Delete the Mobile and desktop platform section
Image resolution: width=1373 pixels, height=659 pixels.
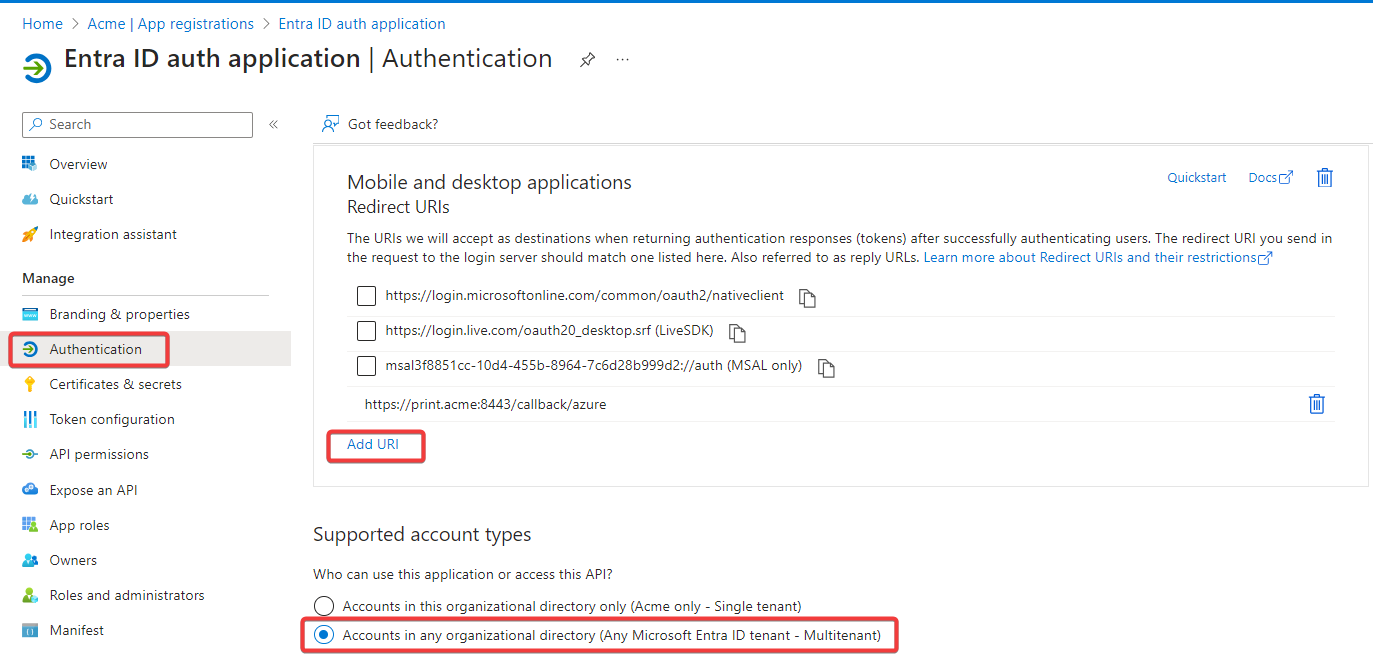click(x=1324, y=178)
